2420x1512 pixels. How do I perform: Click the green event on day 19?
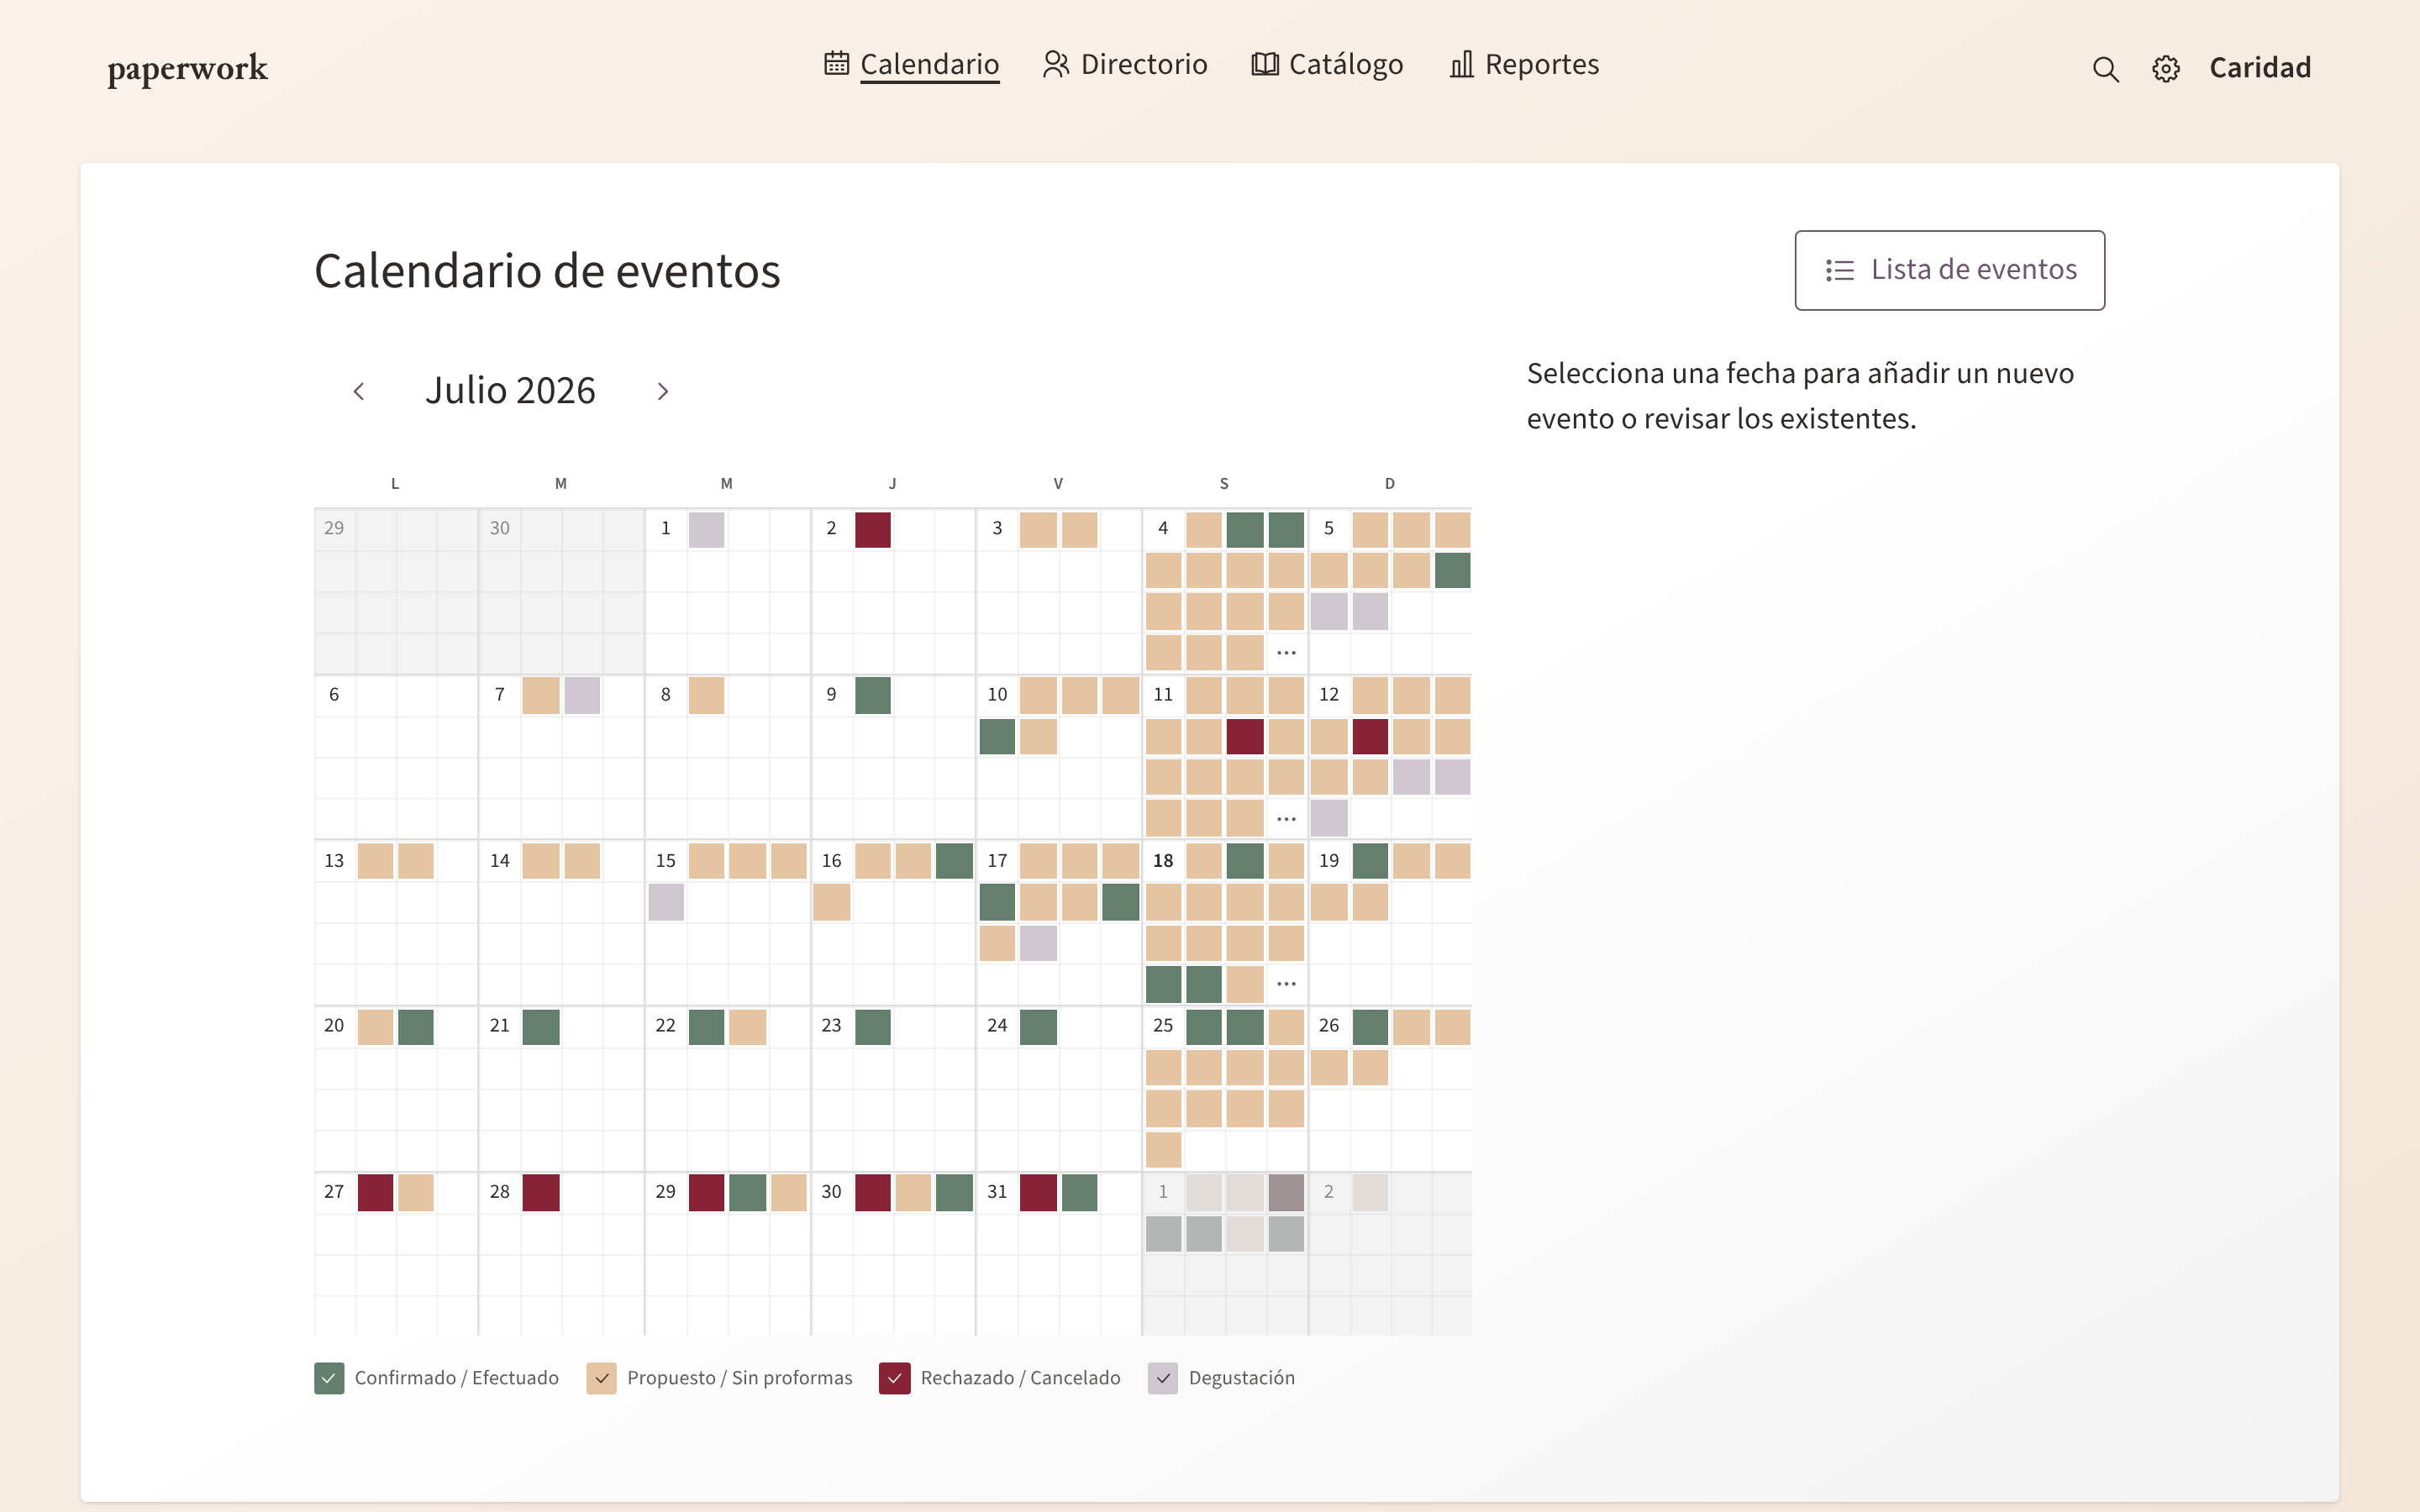(x=1370, y=861)
